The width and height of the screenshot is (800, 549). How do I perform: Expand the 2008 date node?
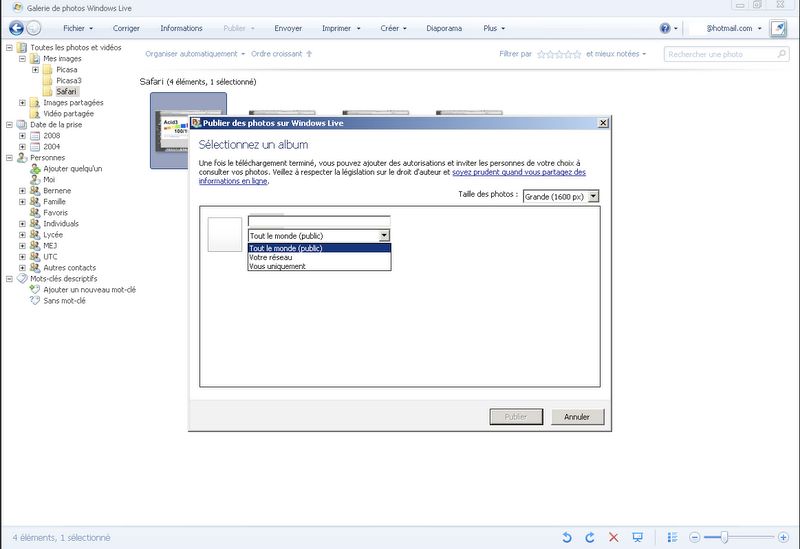coord(22,136)
